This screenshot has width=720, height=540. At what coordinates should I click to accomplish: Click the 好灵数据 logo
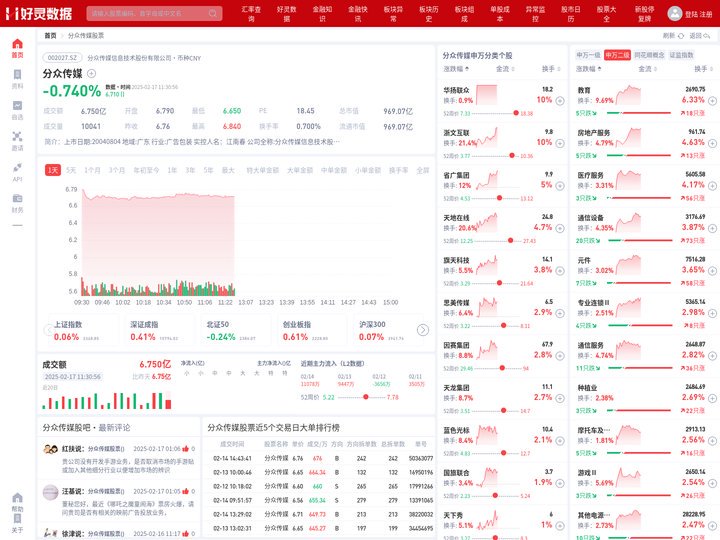coord(39,13)
